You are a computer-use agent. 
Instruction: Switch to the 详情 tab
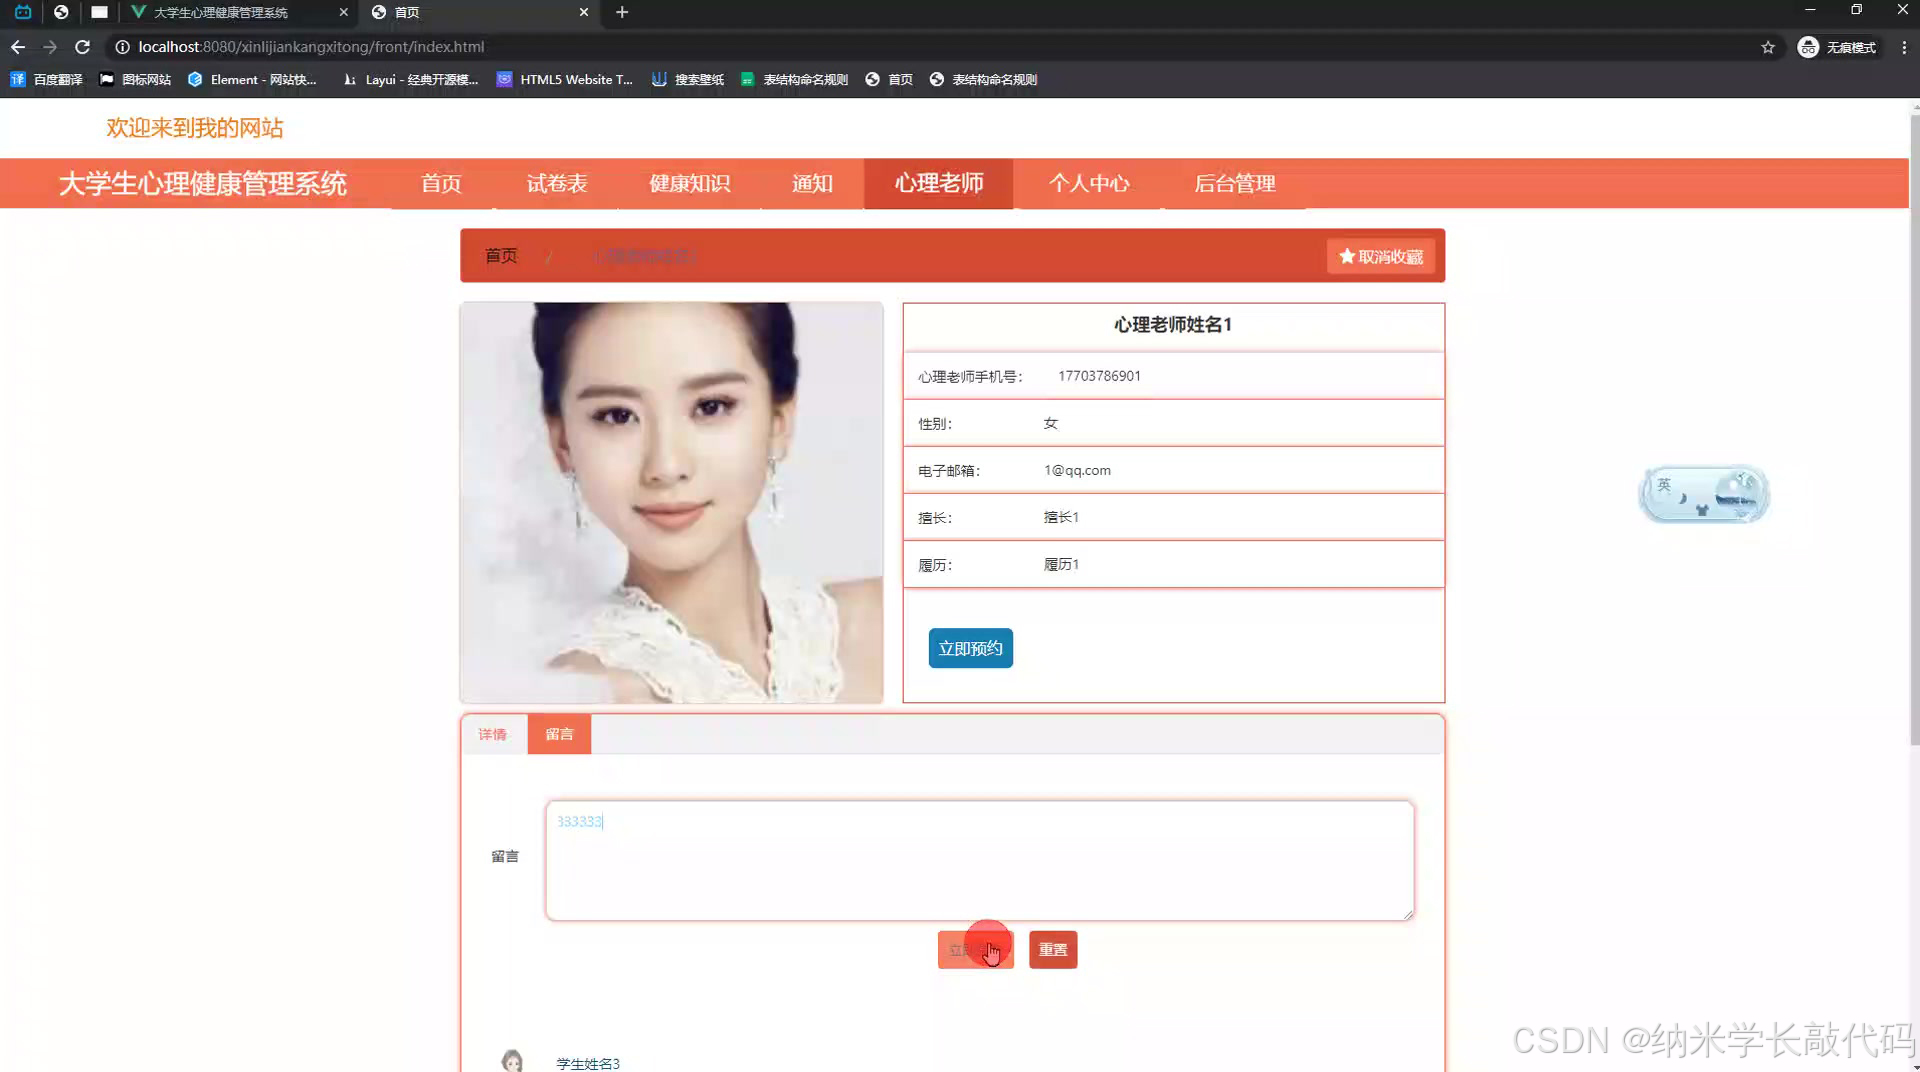click(493, 734)
